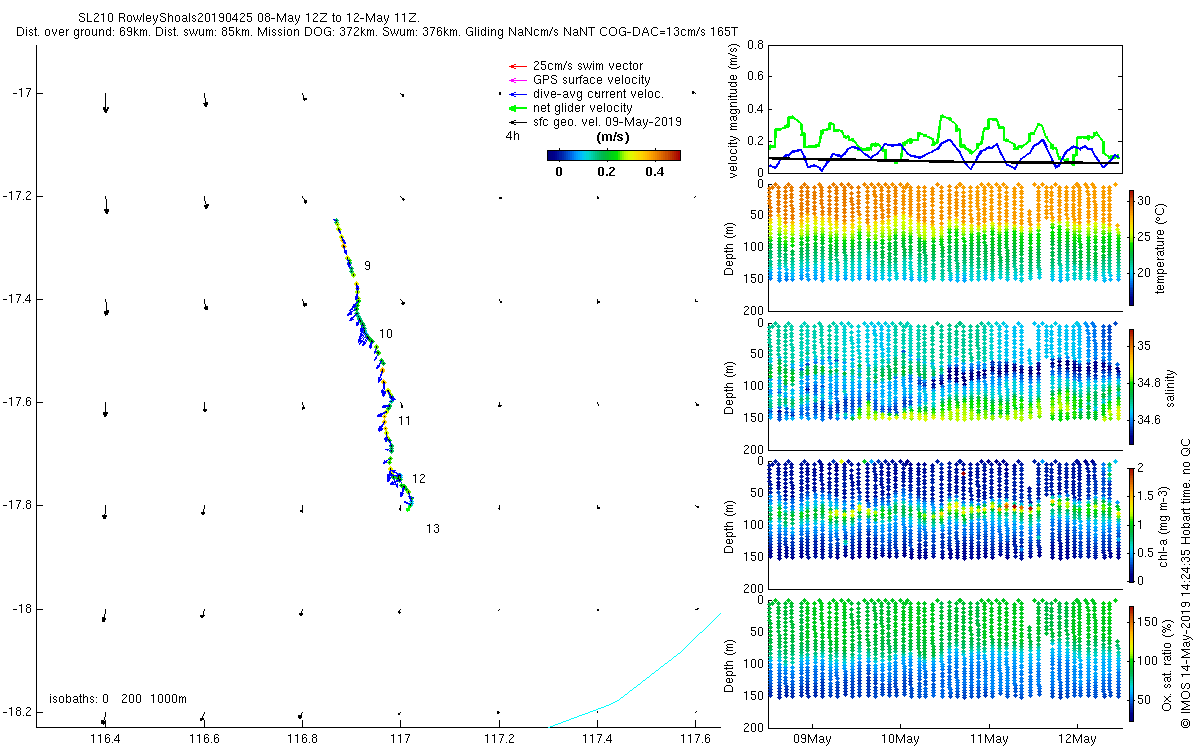Viewport: 1200px width, 750px height.
Task: Click the black sfc geo. vel. legend arrow
Action: pyautogui.click(x=517, y=121)
